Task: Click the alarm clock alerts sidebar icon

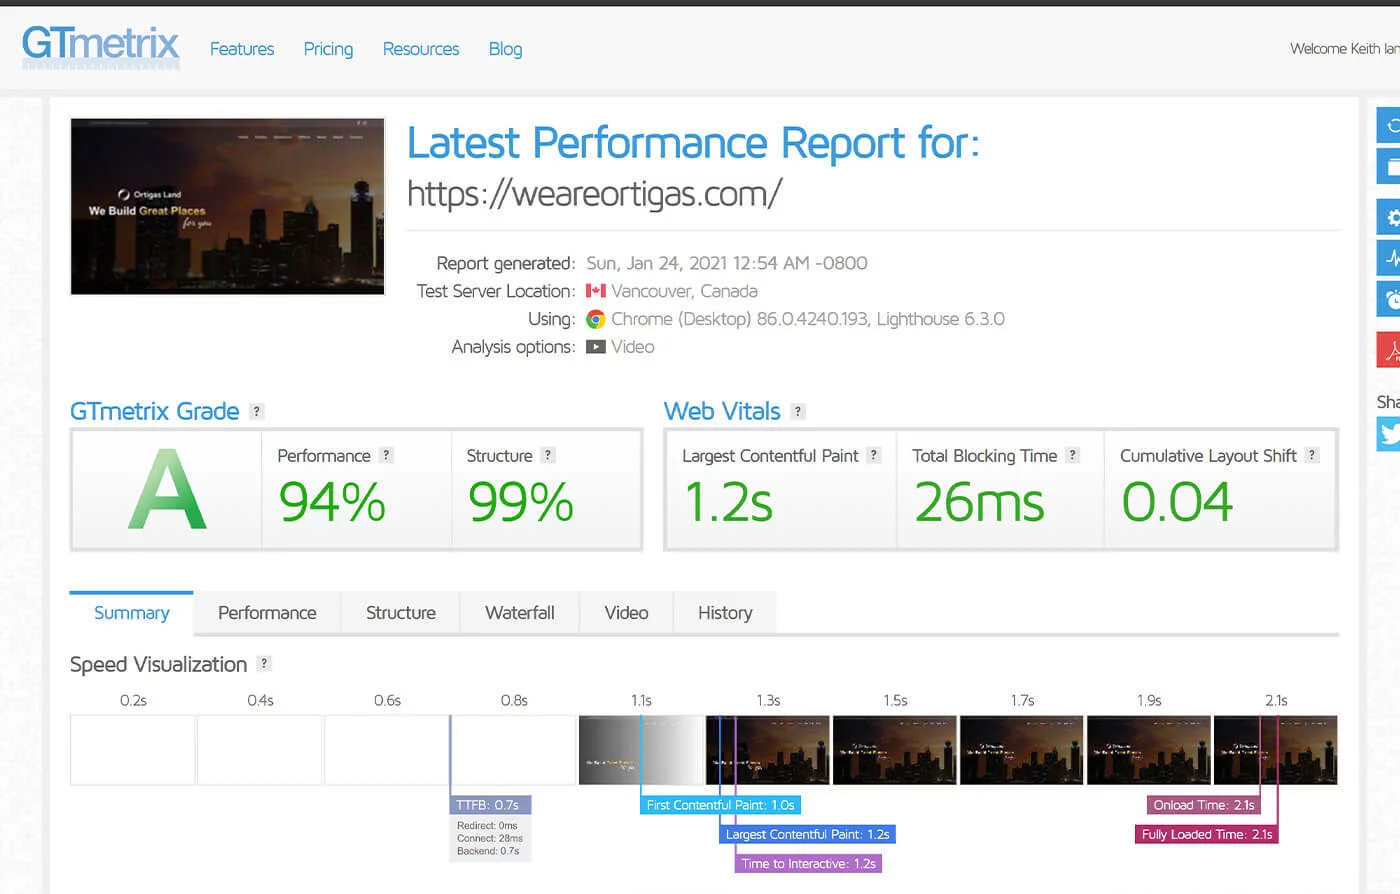Action: [x=1389, y=299]
